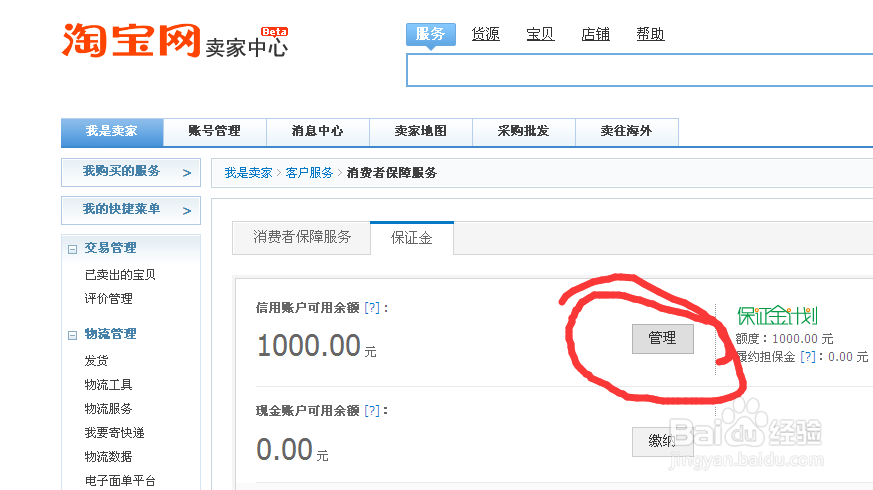
Task: Collapse the 物流管理 section toggle icon
Action: (x=72, y=335)
